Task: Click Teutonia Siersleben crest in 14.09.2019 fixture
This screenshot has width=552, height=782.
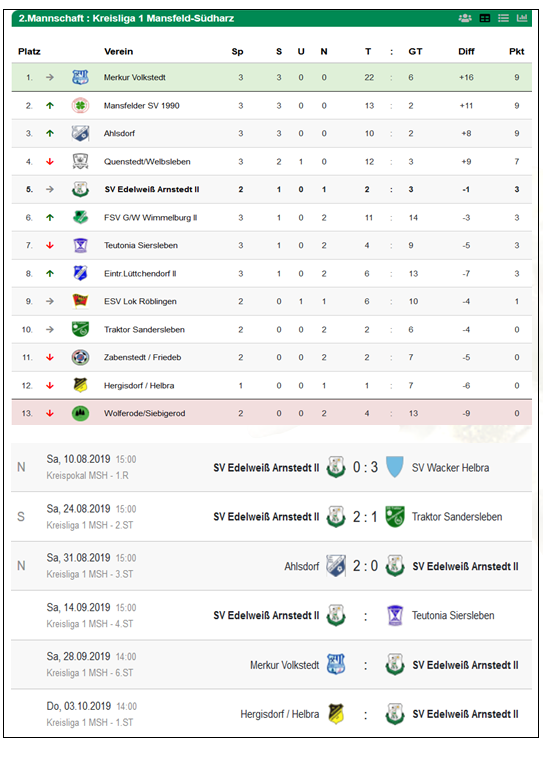Action: 395,615
